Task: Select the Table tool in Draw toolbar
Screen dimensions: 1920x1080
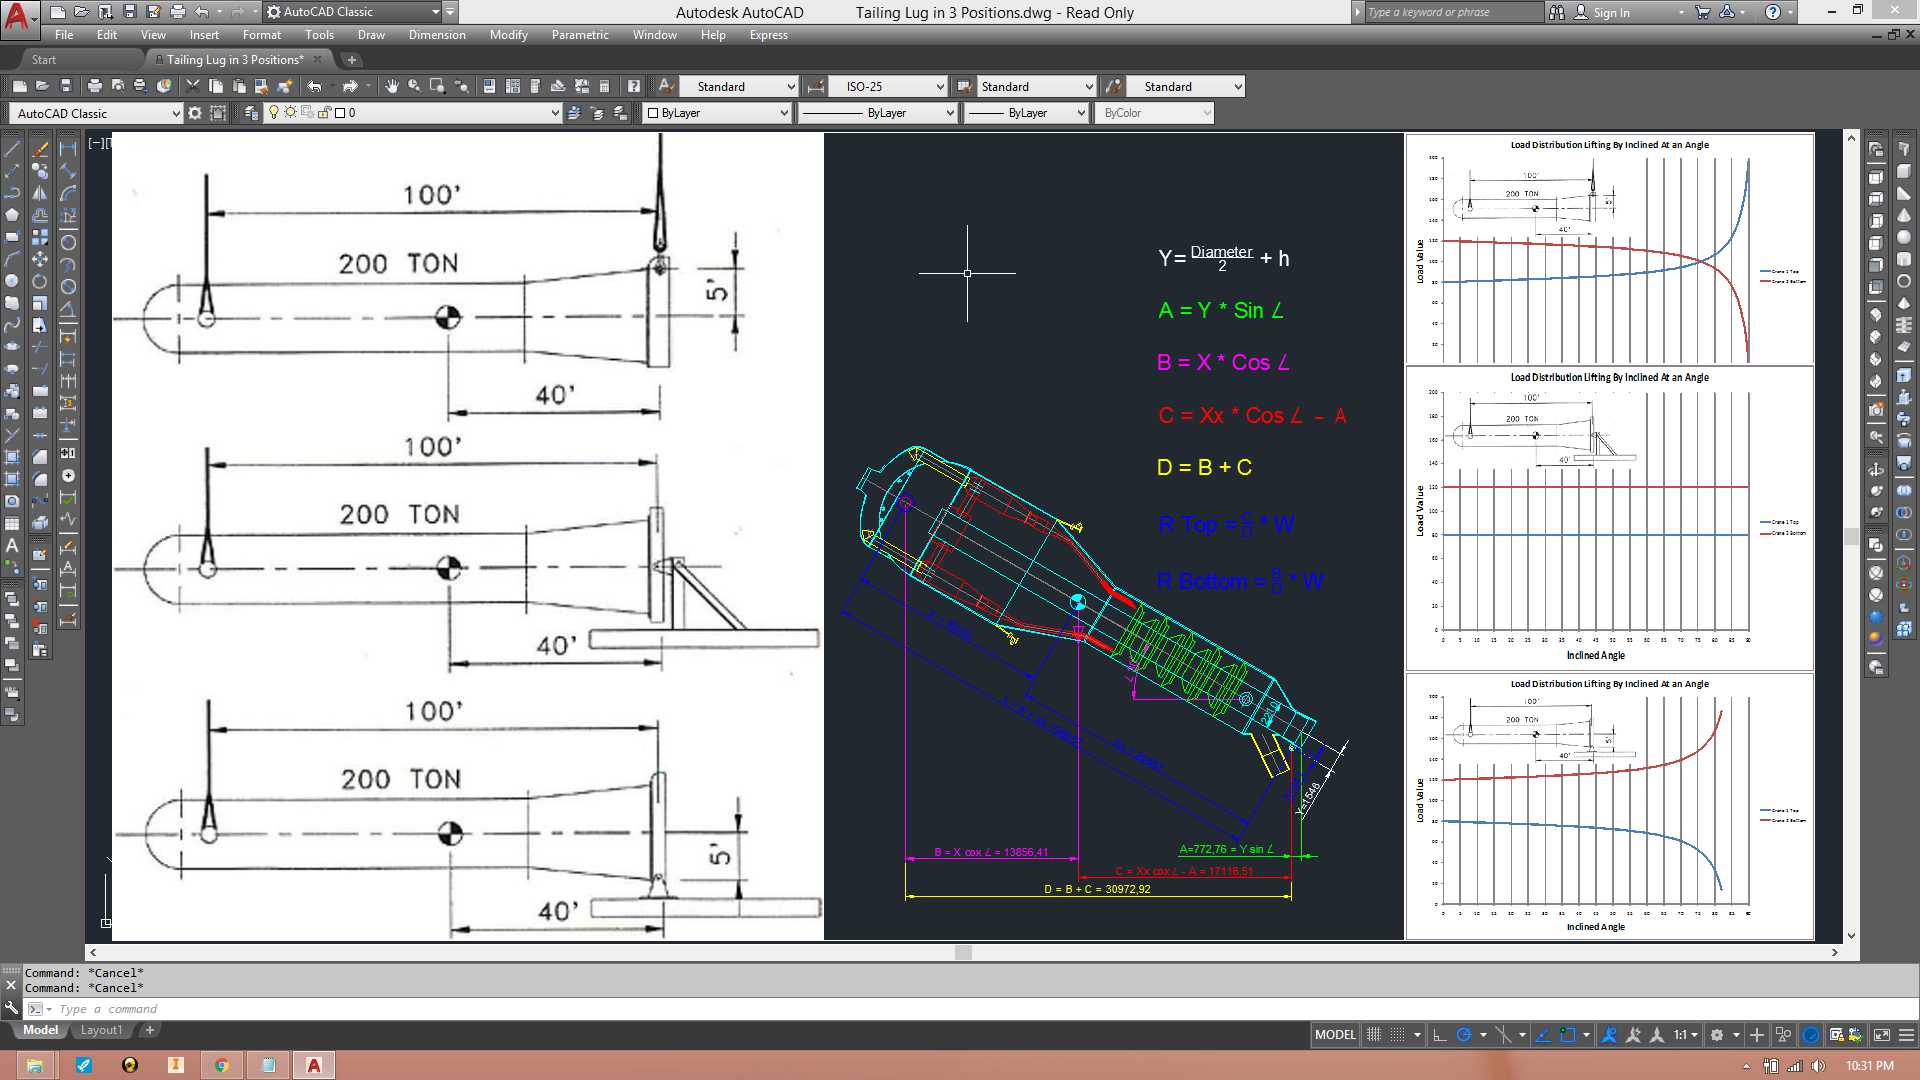Action: (12, 523)
